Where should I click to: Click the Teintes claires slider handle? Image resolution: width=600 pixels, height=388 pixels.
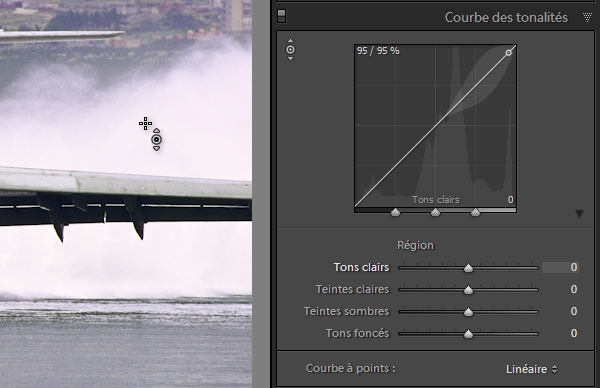coord(468,290)
